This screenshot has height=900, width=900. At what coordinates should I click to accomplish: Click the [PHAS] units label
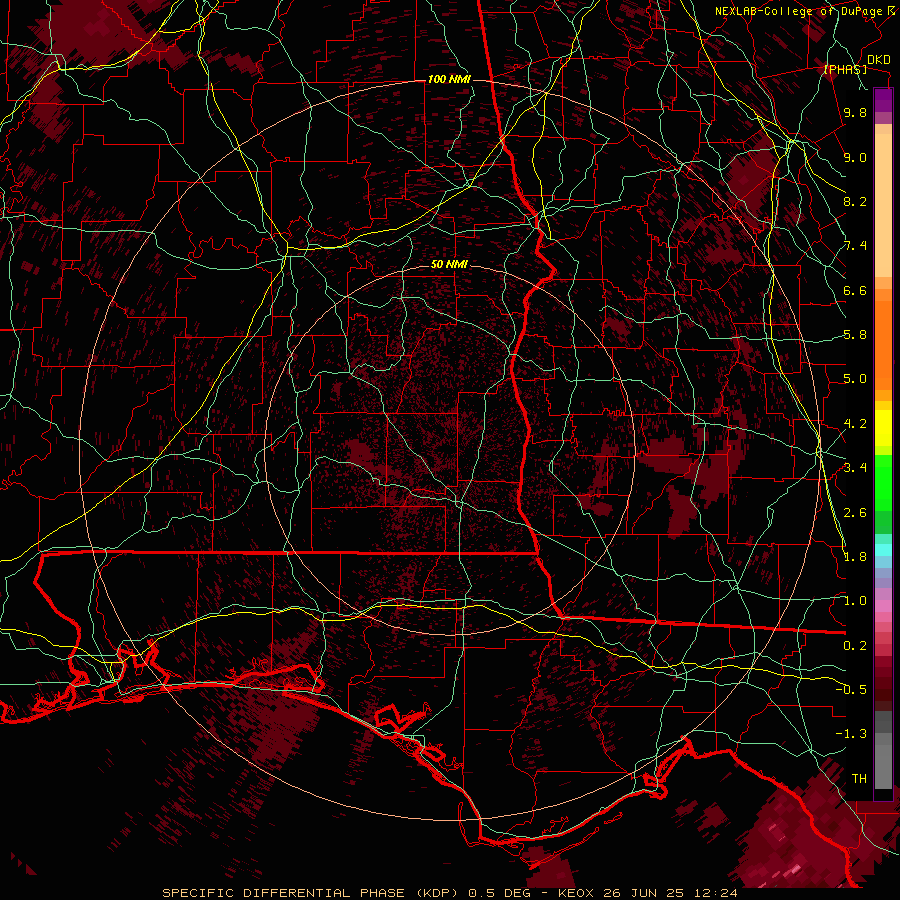[845, 70]
